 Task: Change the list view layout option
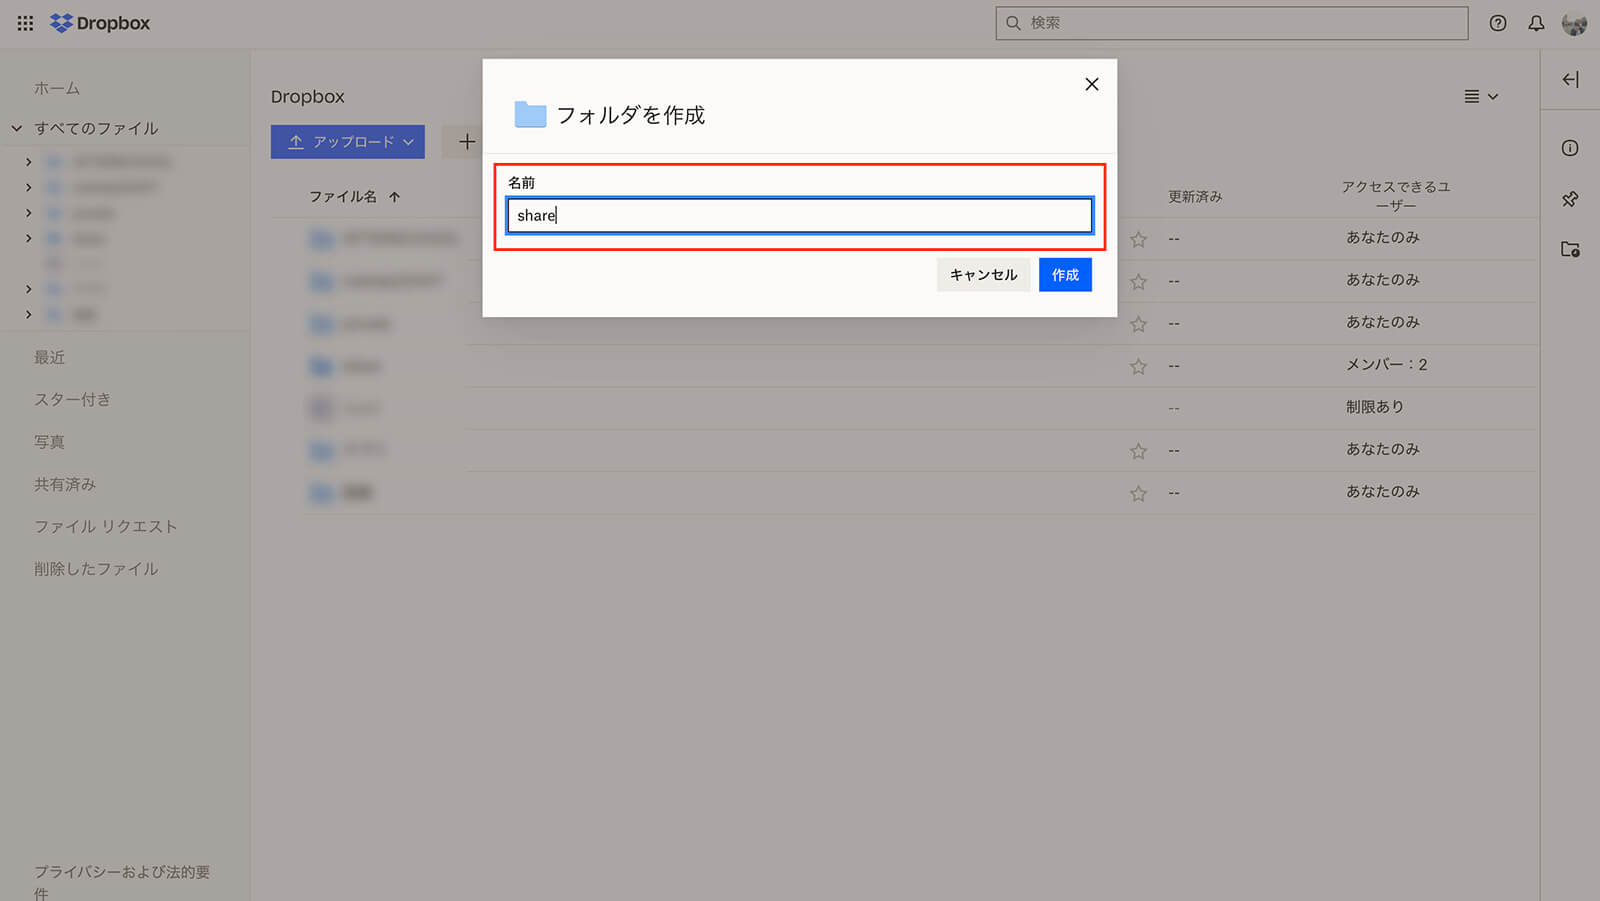coord(1481,97)
